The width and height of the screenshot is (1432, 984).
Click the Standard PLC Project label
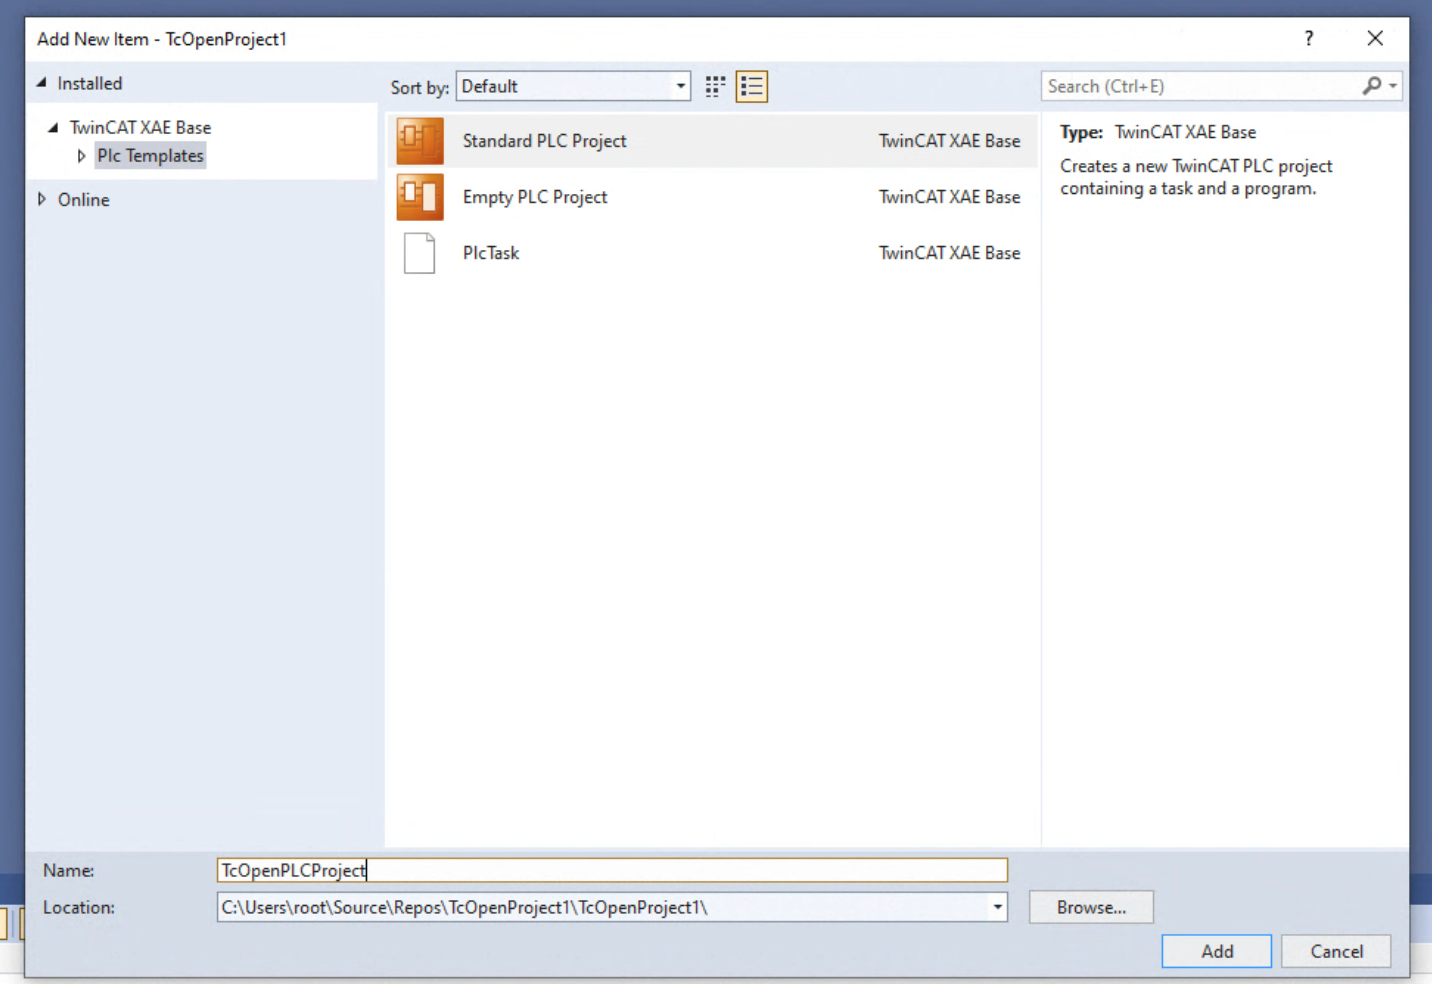point(544,141)
